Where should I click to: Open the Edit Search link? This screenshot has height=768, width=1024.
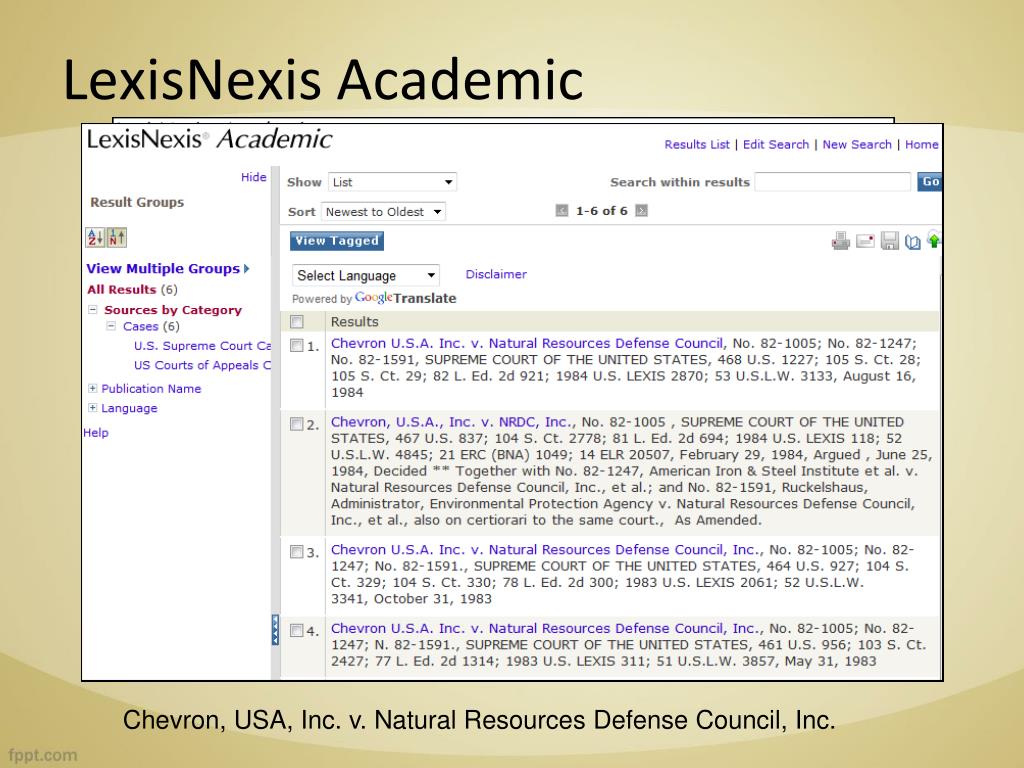coord(776,144)
